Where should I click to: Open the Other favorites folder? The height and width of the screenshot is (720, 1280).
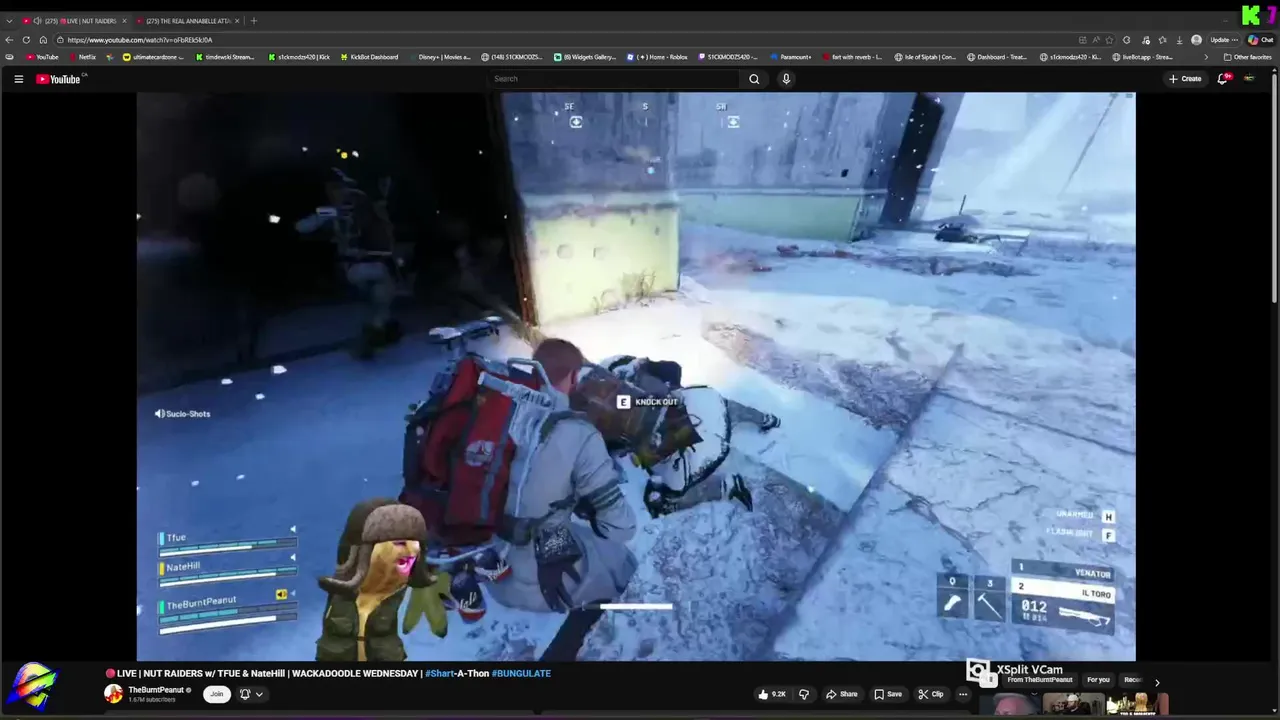tap(1248, 57)
